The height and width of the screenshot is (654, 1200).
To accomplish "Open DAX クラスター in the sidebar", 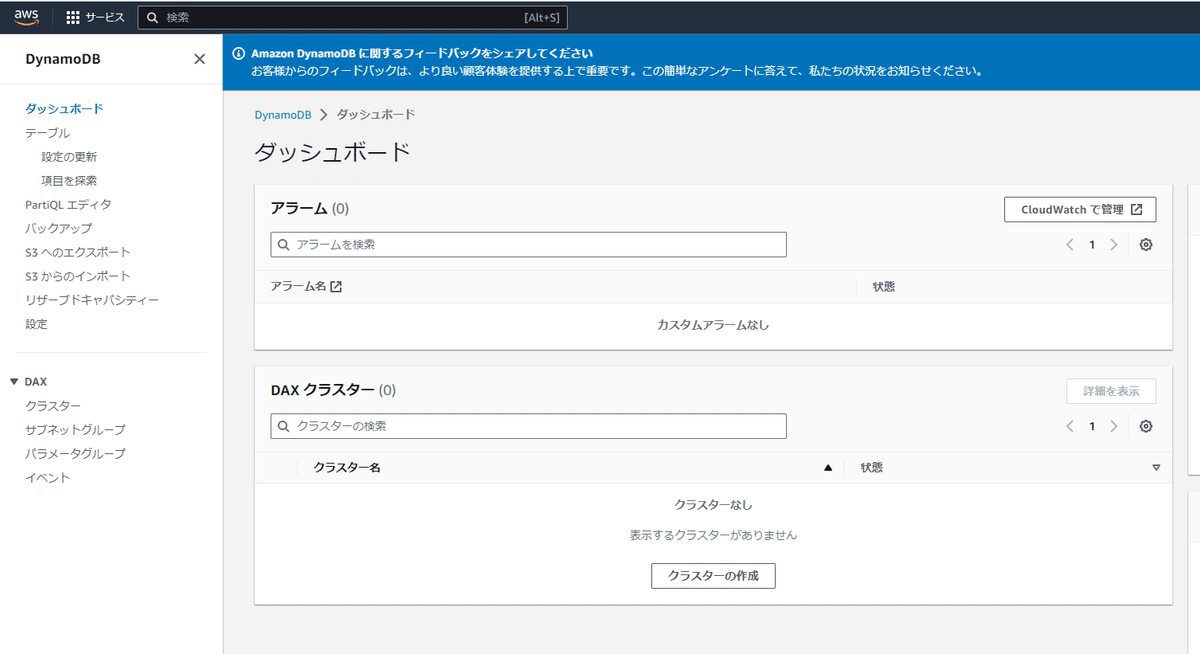I will 53,406.
